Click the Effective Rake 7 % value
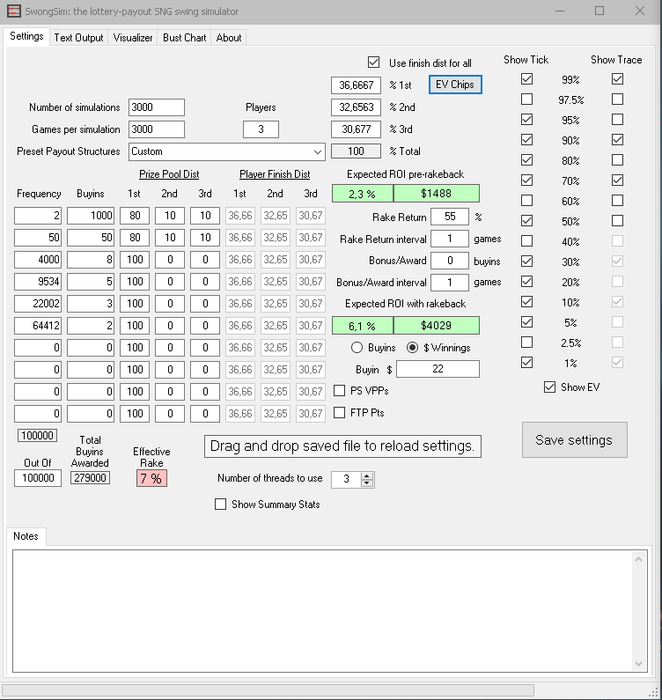This screenshot has height=700, width=662. [x=152, y=479]
